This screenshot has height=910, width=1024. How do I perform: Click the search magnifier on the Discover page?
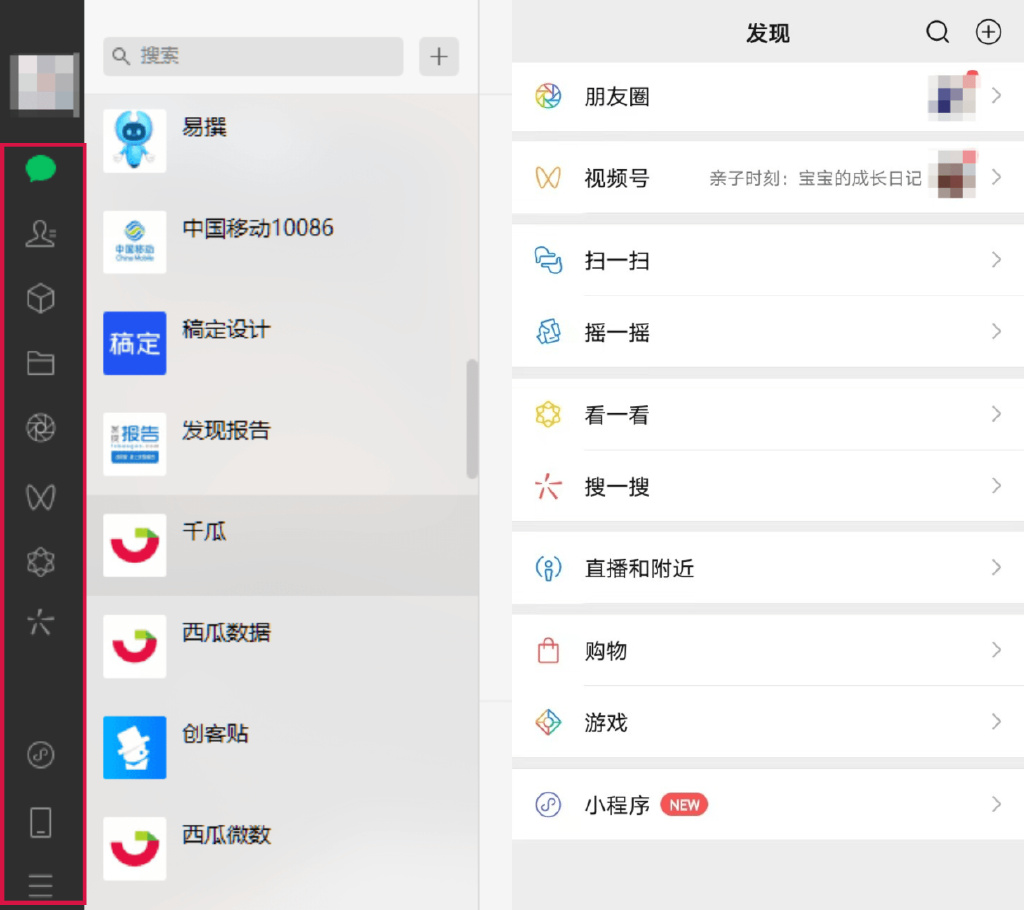coord(937,32)
